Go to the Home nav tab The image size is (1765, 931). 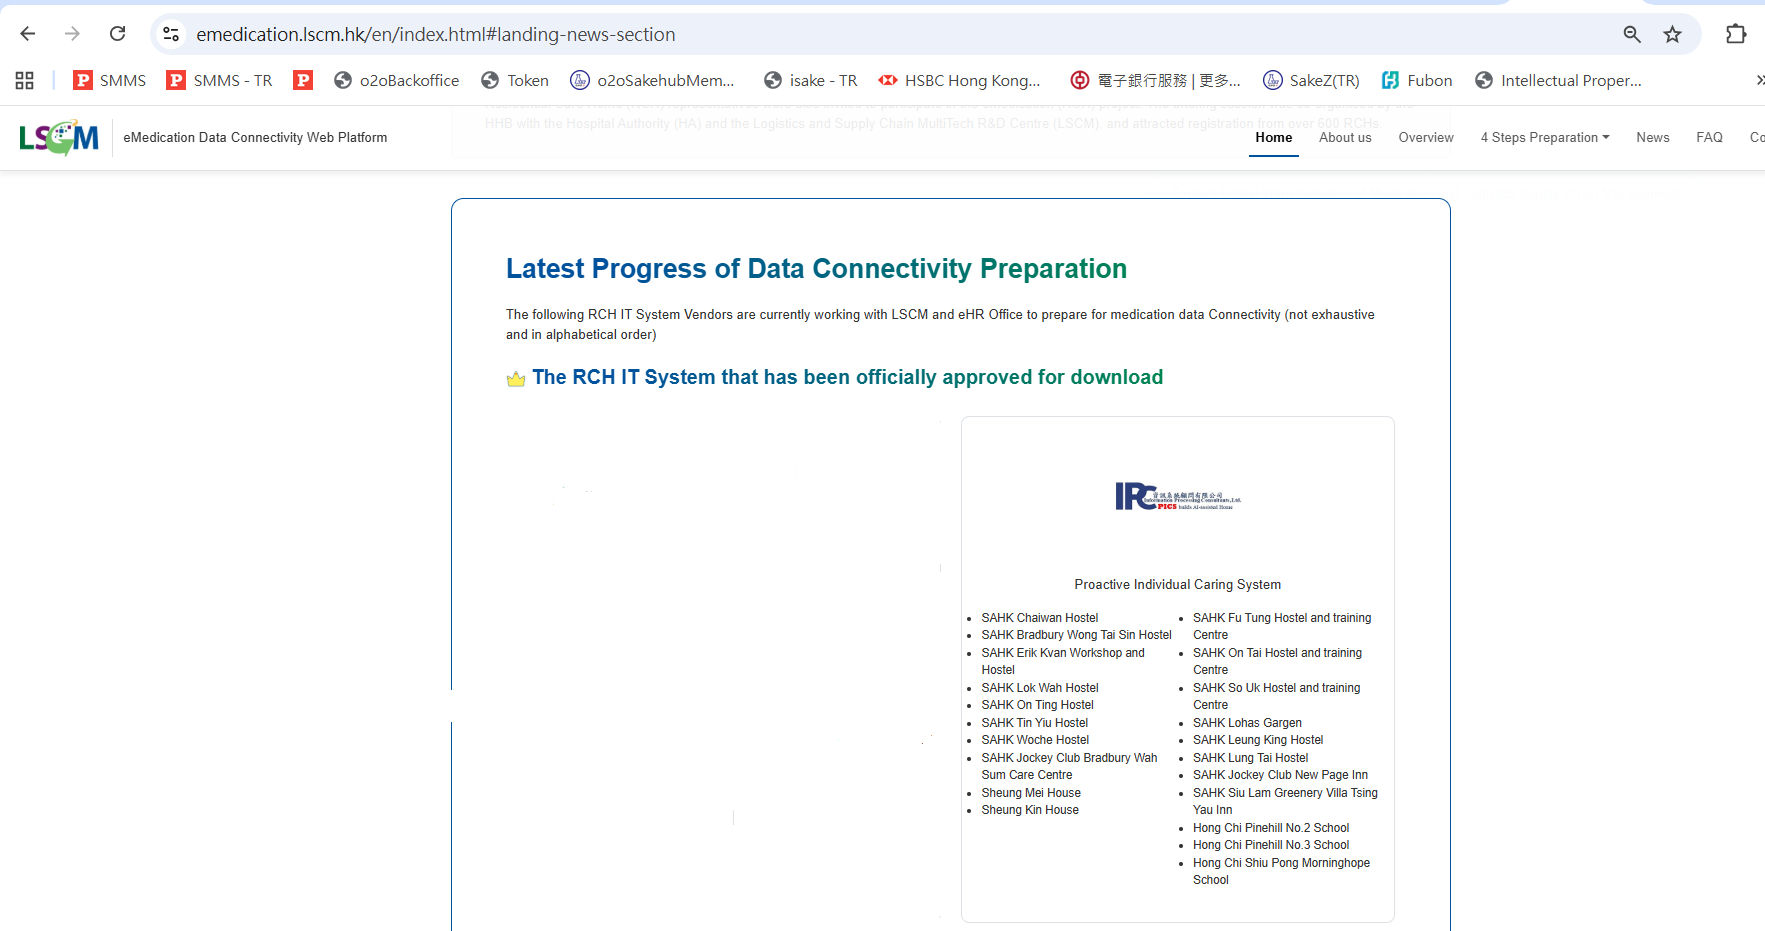pos(1273,138)
